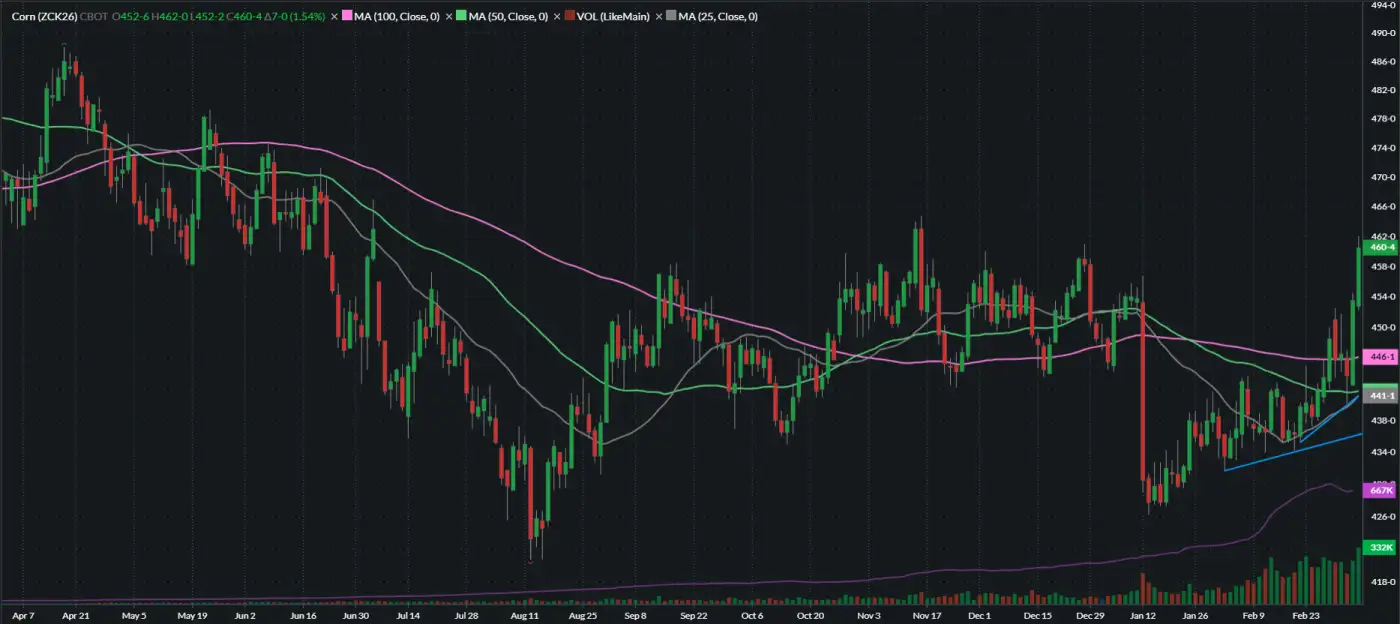
Task: Open the MA (50, Close, 0) legend label
Action: click(507, 17)
